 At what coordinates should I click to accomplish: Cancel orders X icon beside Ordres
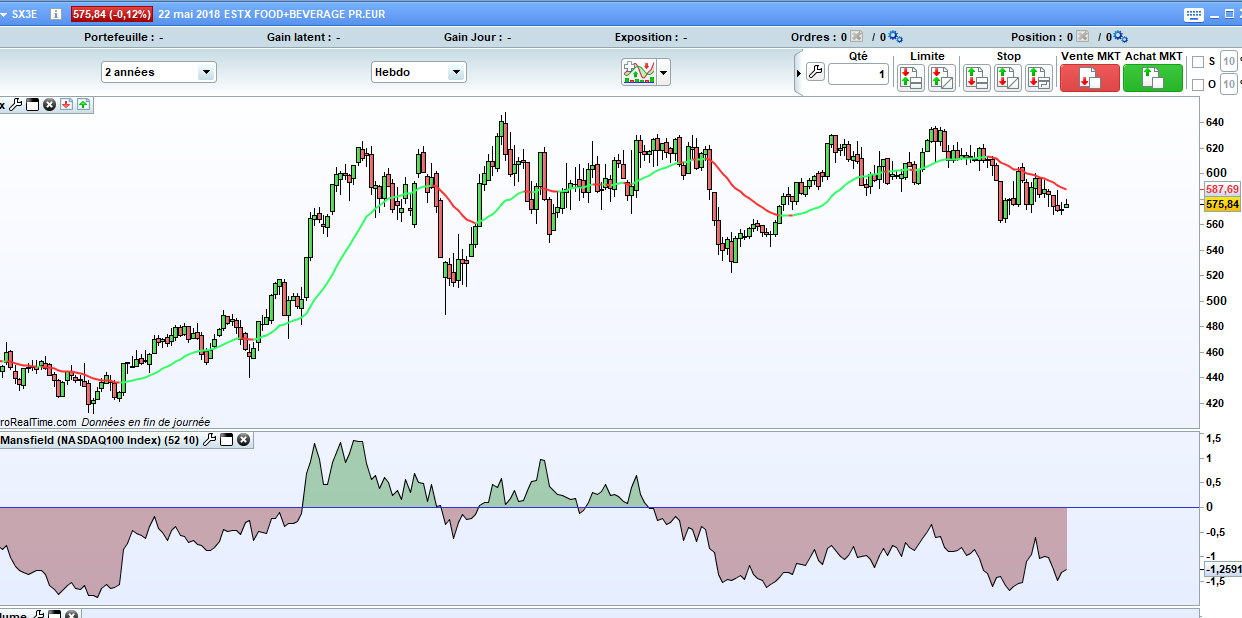pos(857,37)
